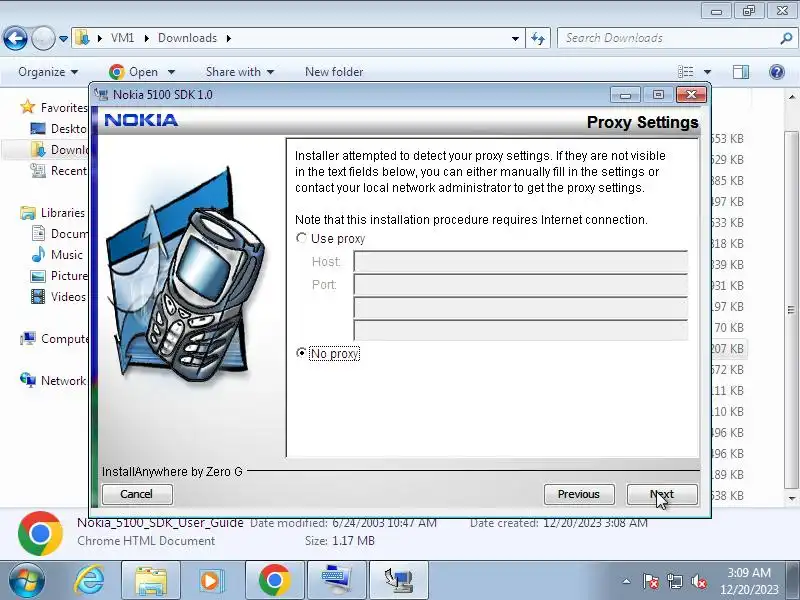Select the Use proxy radio button
Viewport: 800px width, 600px height.
coord(302,238)
